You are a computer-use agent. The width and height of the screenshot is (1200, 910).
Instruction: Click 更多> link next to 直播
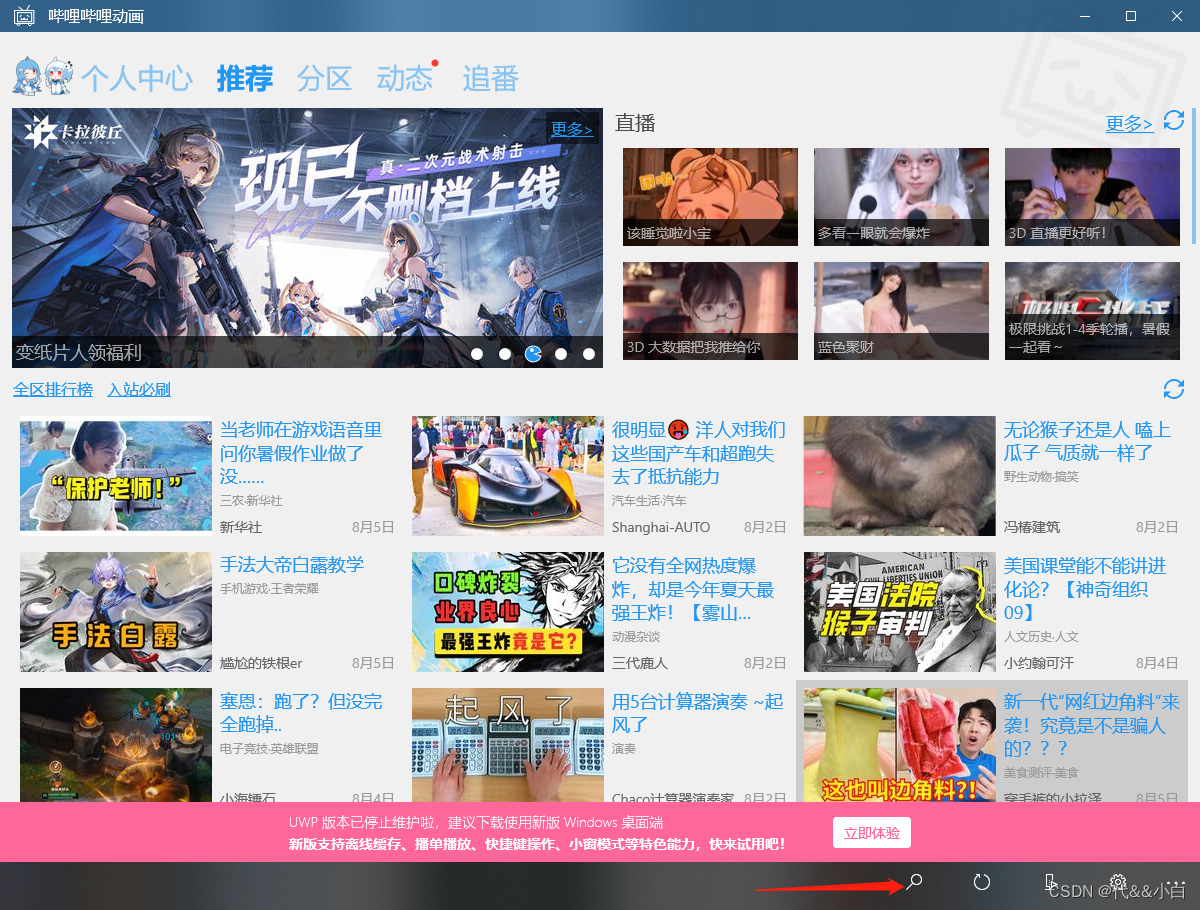point(1129,123)
